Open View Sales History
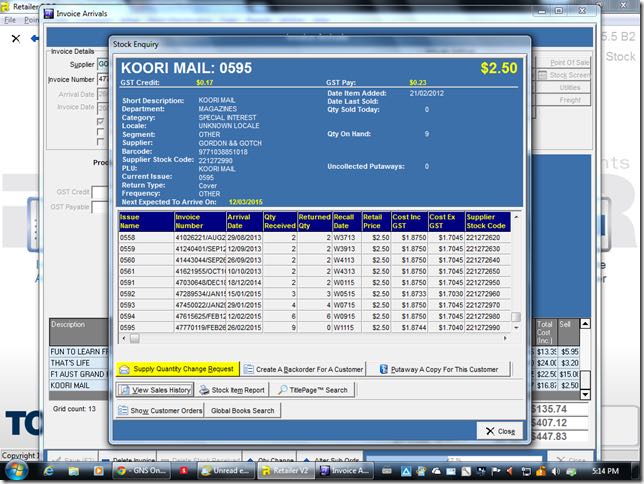Screen dimensions: 644x484 coord(155,390)
